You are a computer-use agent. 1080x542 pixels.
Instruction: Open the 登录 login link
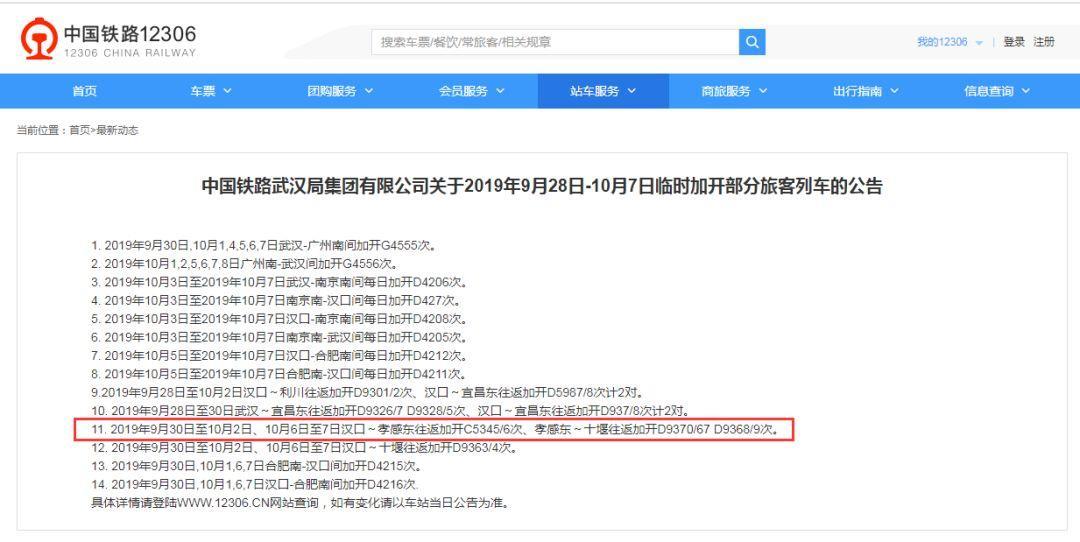[1014, 41]
